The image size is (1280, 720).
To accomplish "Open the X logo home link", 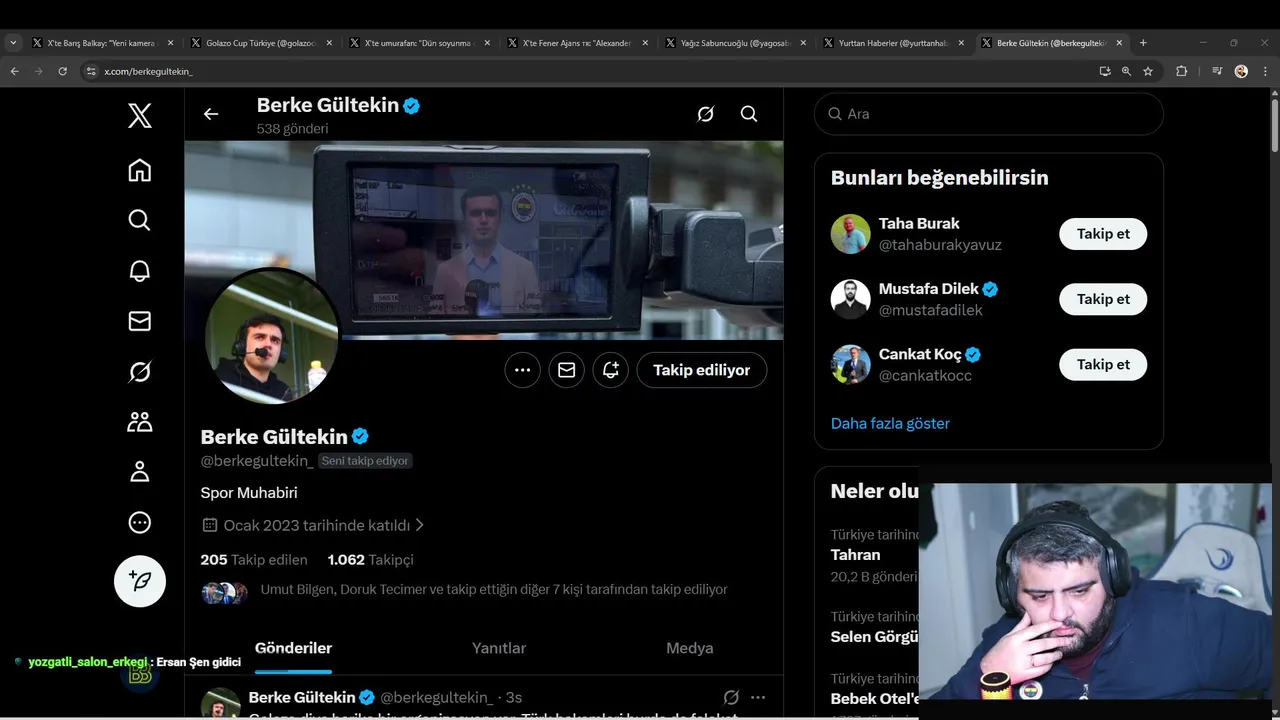I will pos(140,116).
